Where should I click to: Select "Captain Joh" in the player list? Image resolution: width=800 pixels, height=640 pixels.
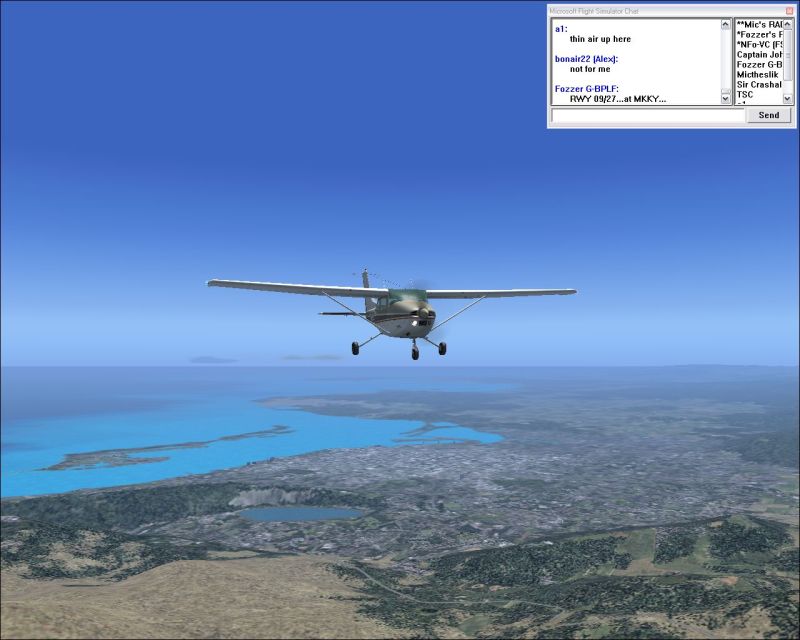click(x=759, y=55)
